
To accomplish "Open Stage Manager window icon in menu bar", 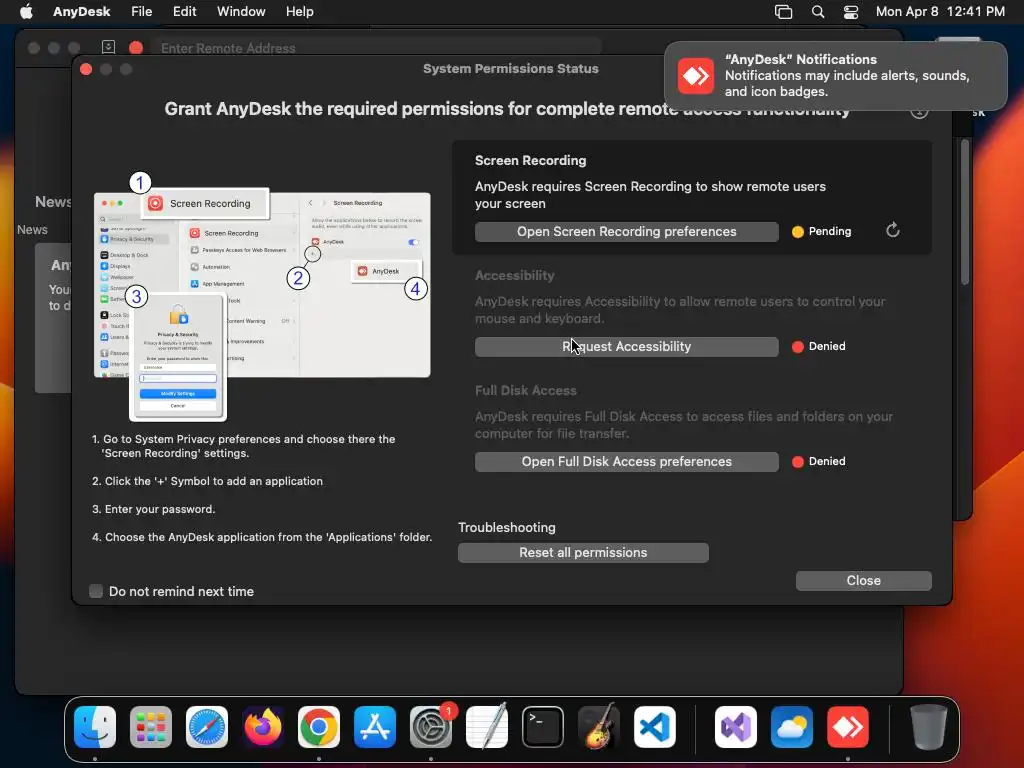I will pos(783,12).
